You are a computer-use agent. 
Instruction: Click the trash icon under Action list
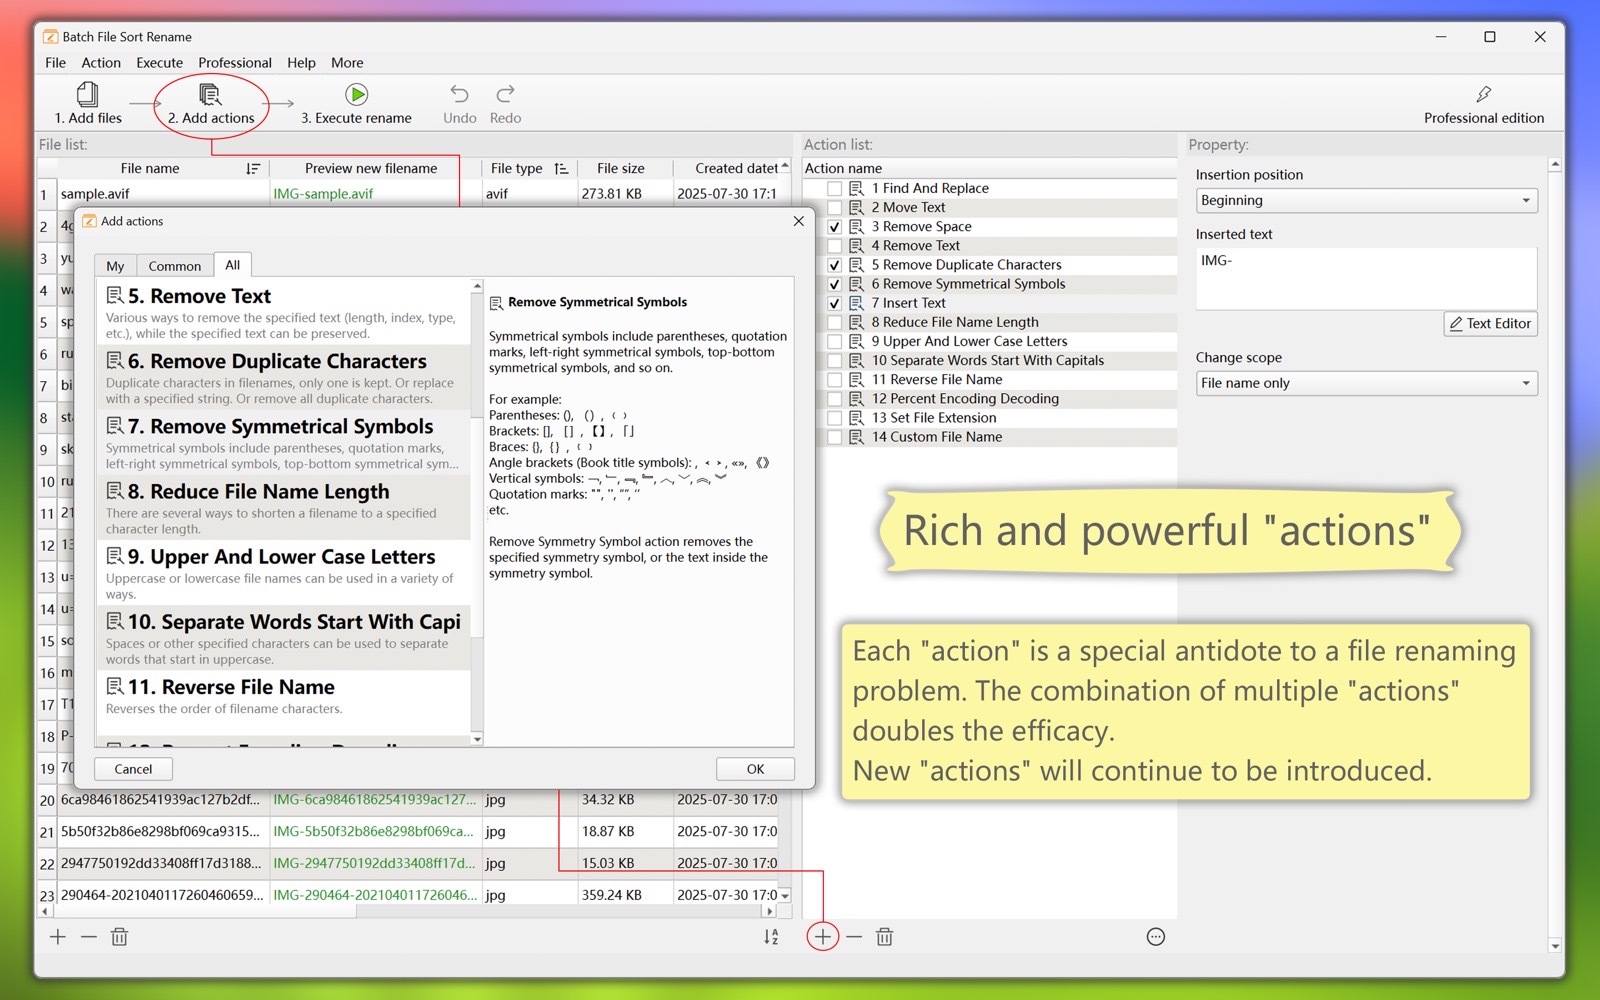[884, 937]
